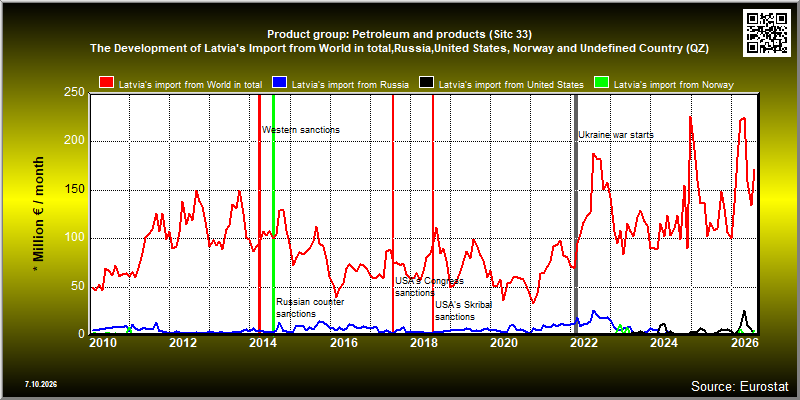Select "Latvia's import from World in total" legend label
The image size is (800, 400).
(190, 85)
